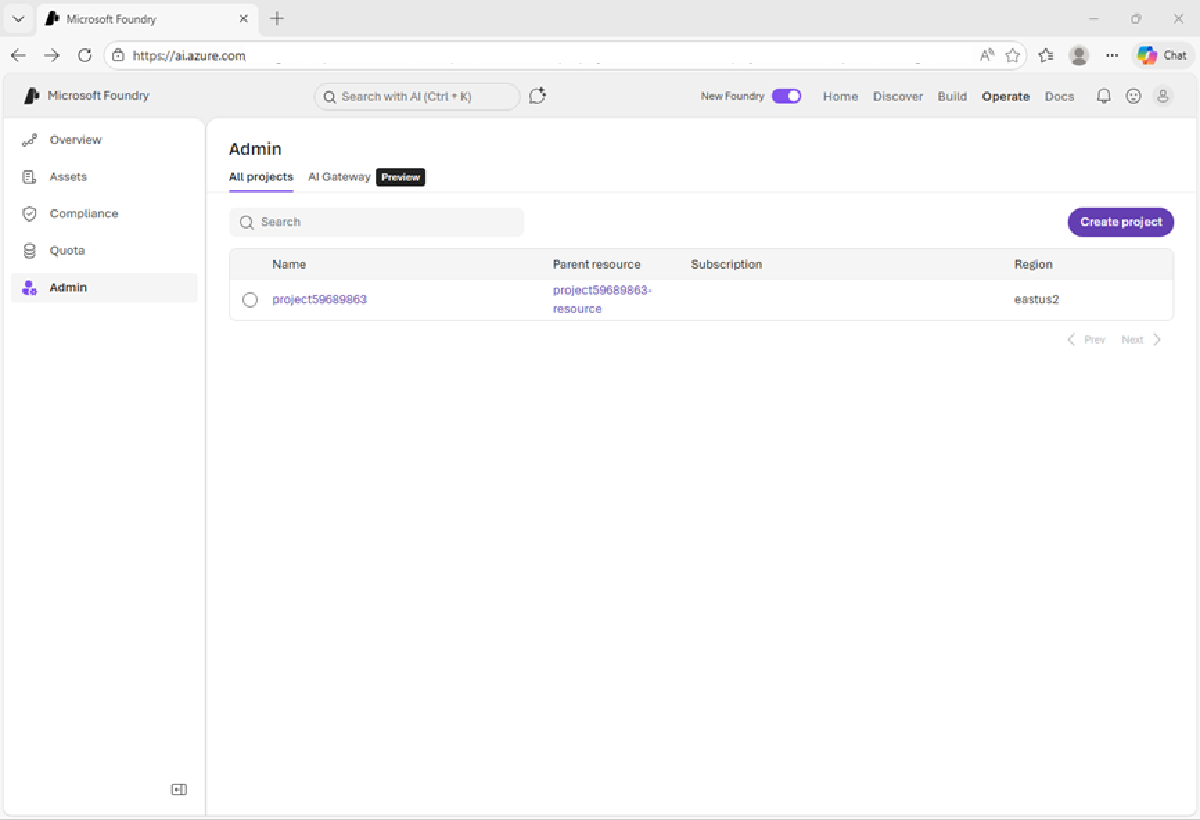1200x820 pixels.
Task: Click the Search with AI field
Action: pos(417,96)
